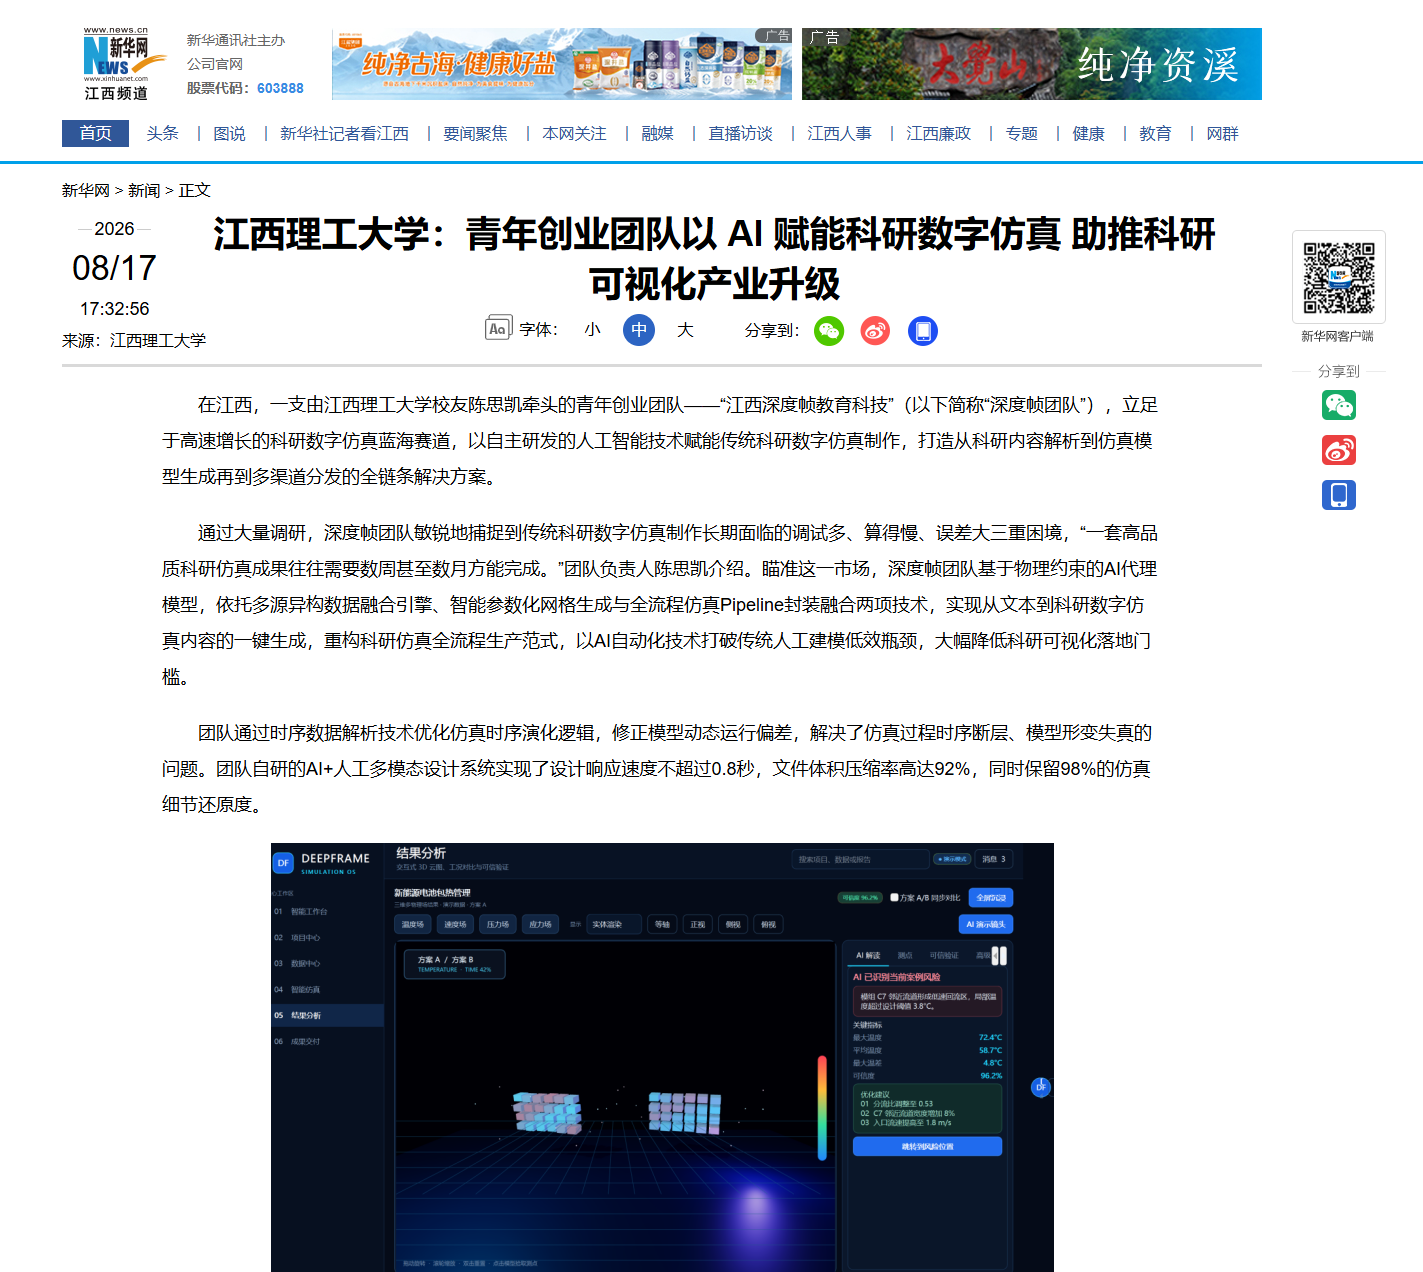This screenshot has height=1272, width=1423.
Task: Share via Weibo in right sidebar
Action: (1339, 450)
